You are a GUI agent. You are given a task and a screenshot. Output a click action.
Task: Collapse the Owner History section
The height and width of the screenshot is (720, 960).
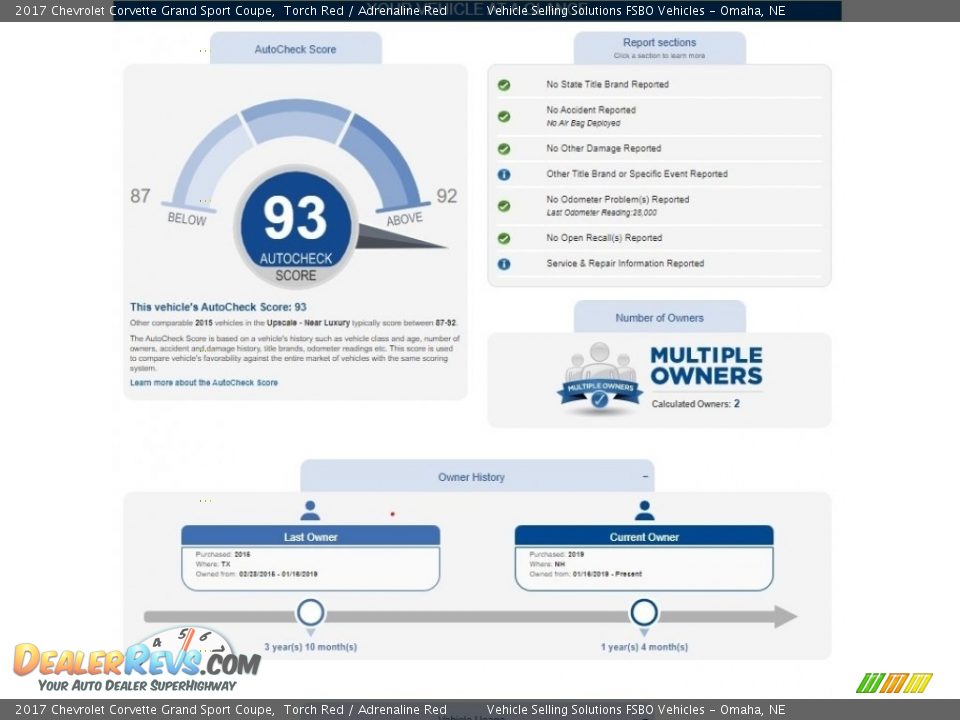pos(645,476)
